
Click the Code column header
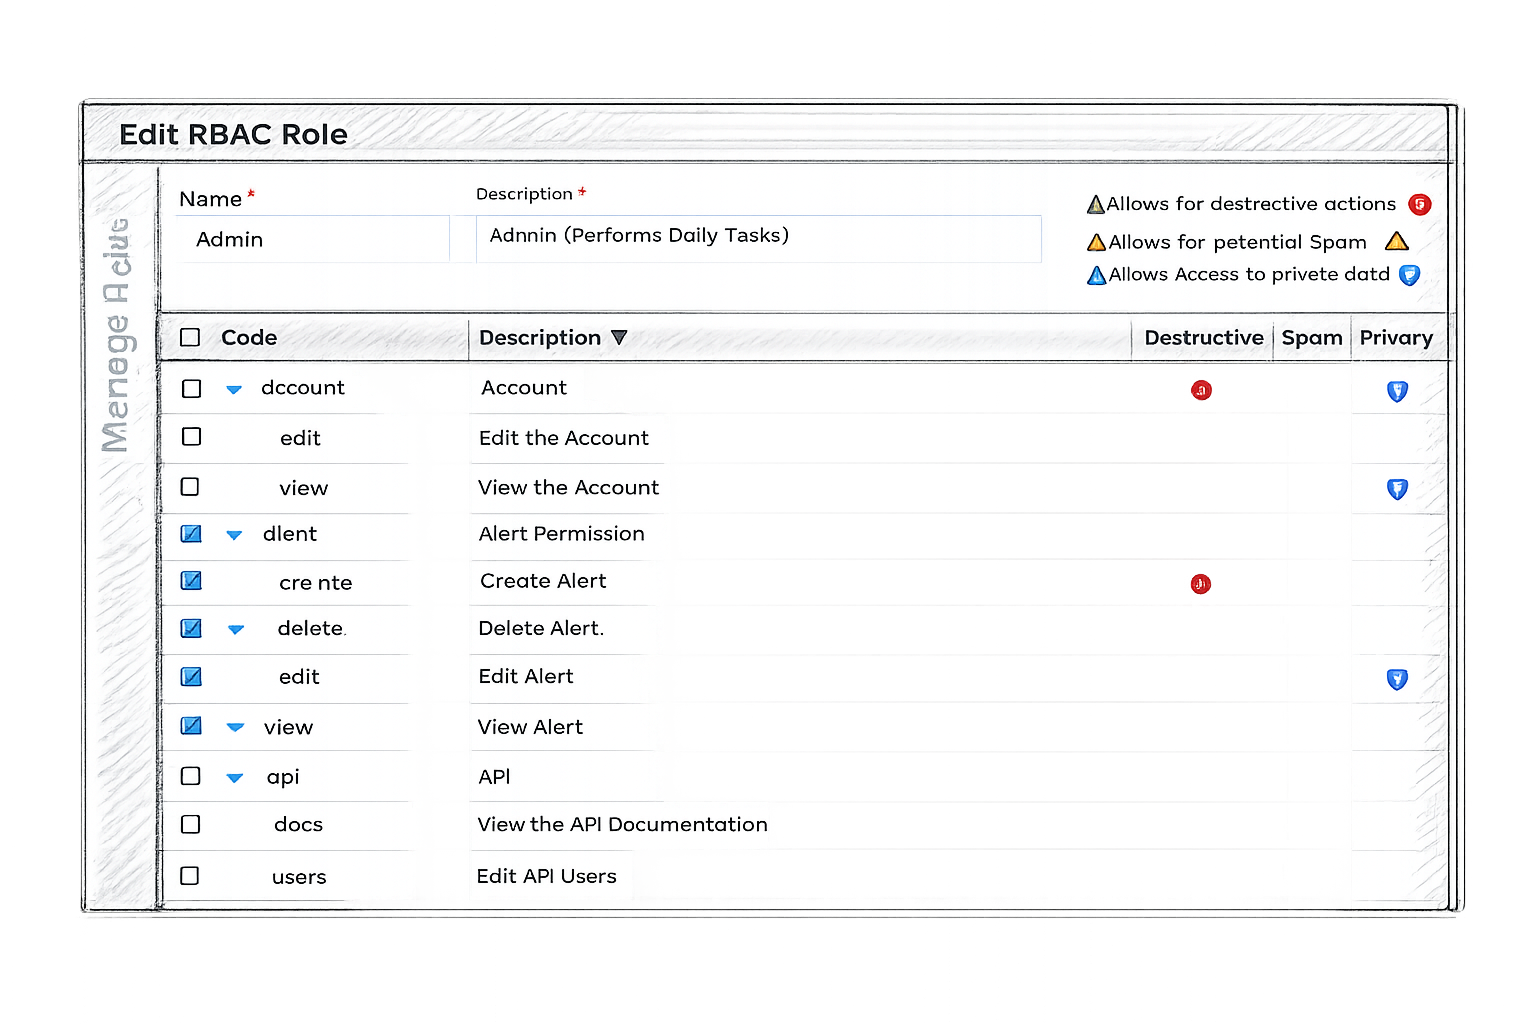(249, 338)
